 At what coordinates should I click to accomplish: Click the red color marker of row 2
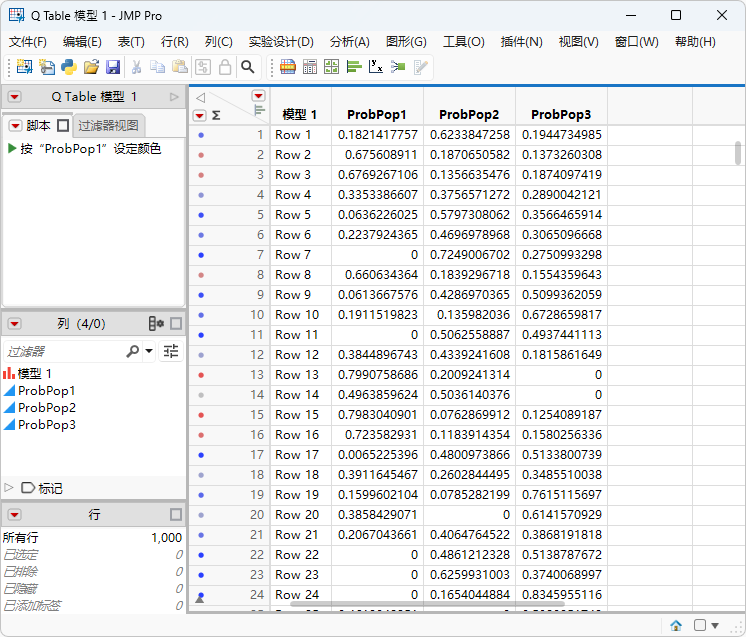click(201, 155)
